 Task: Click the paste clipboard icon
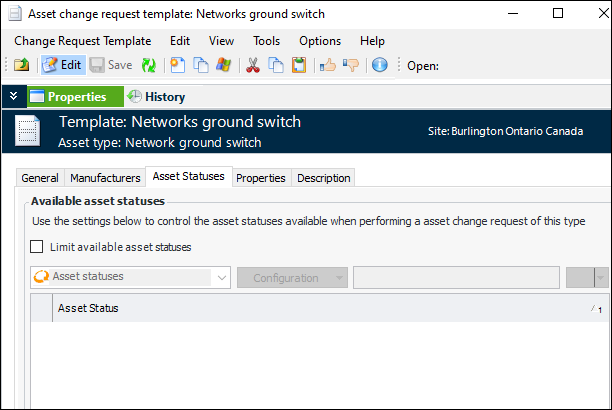click(x=298, y=66)
